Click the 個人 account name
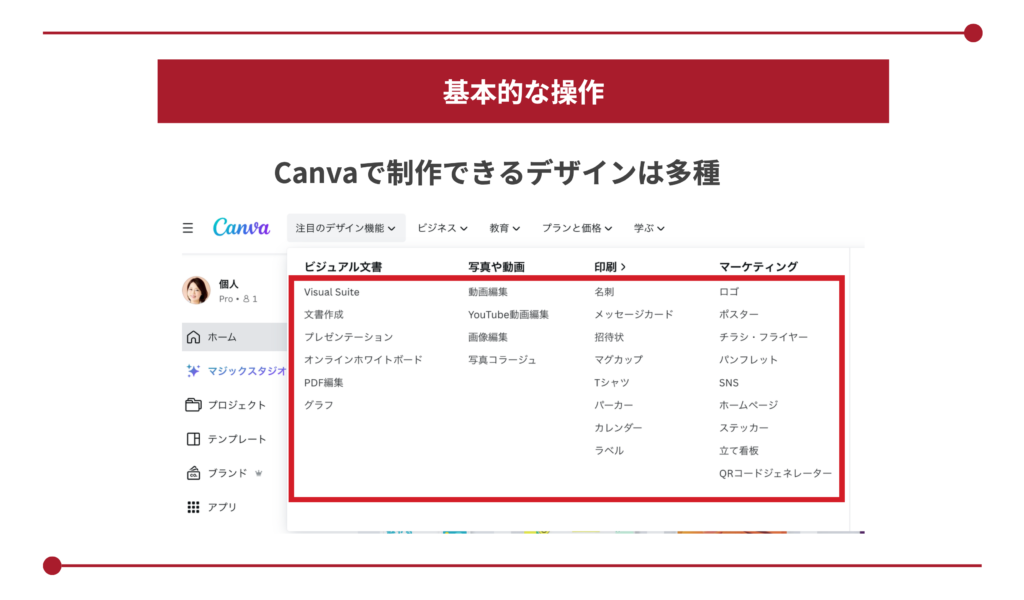Viewport: 1024px width, 600px height. (x=229, y=284)
